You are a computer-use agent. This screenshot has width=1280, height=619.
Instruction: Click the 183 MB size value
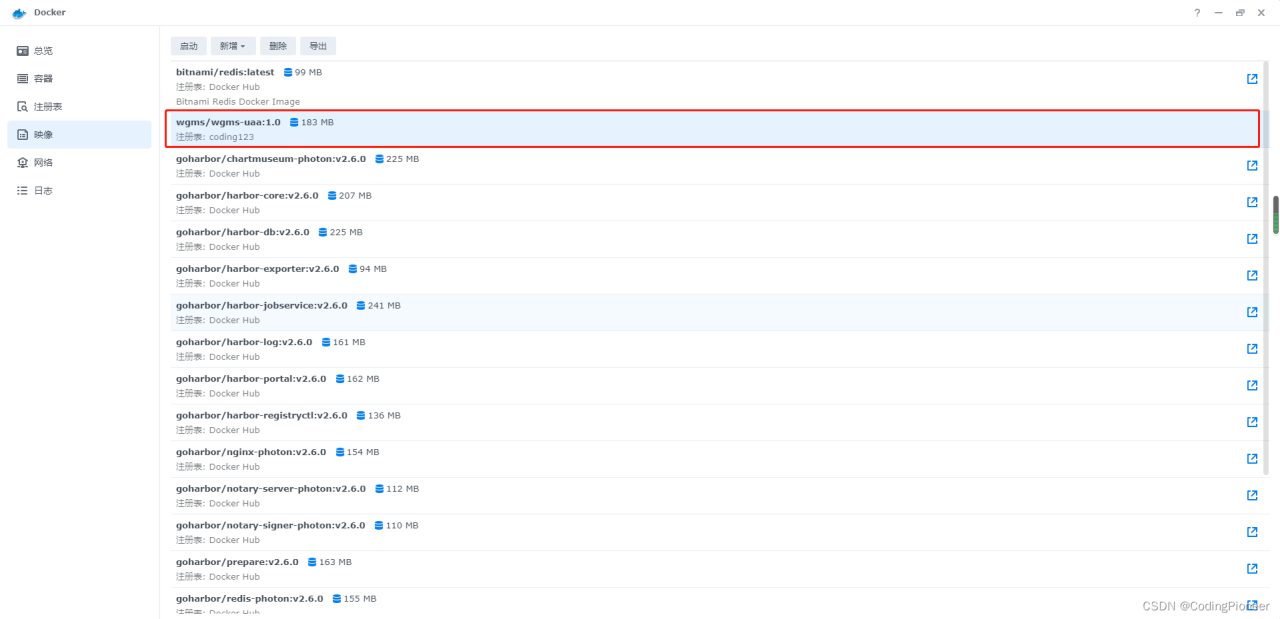click(318, 122)
